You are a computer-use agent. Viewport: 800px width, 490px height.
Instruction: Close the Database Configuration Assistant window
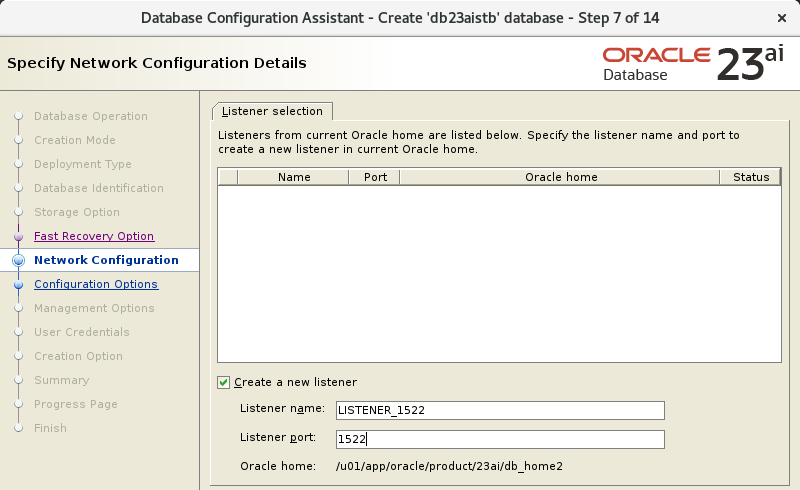pyautogui.click(x=781, y=18)
